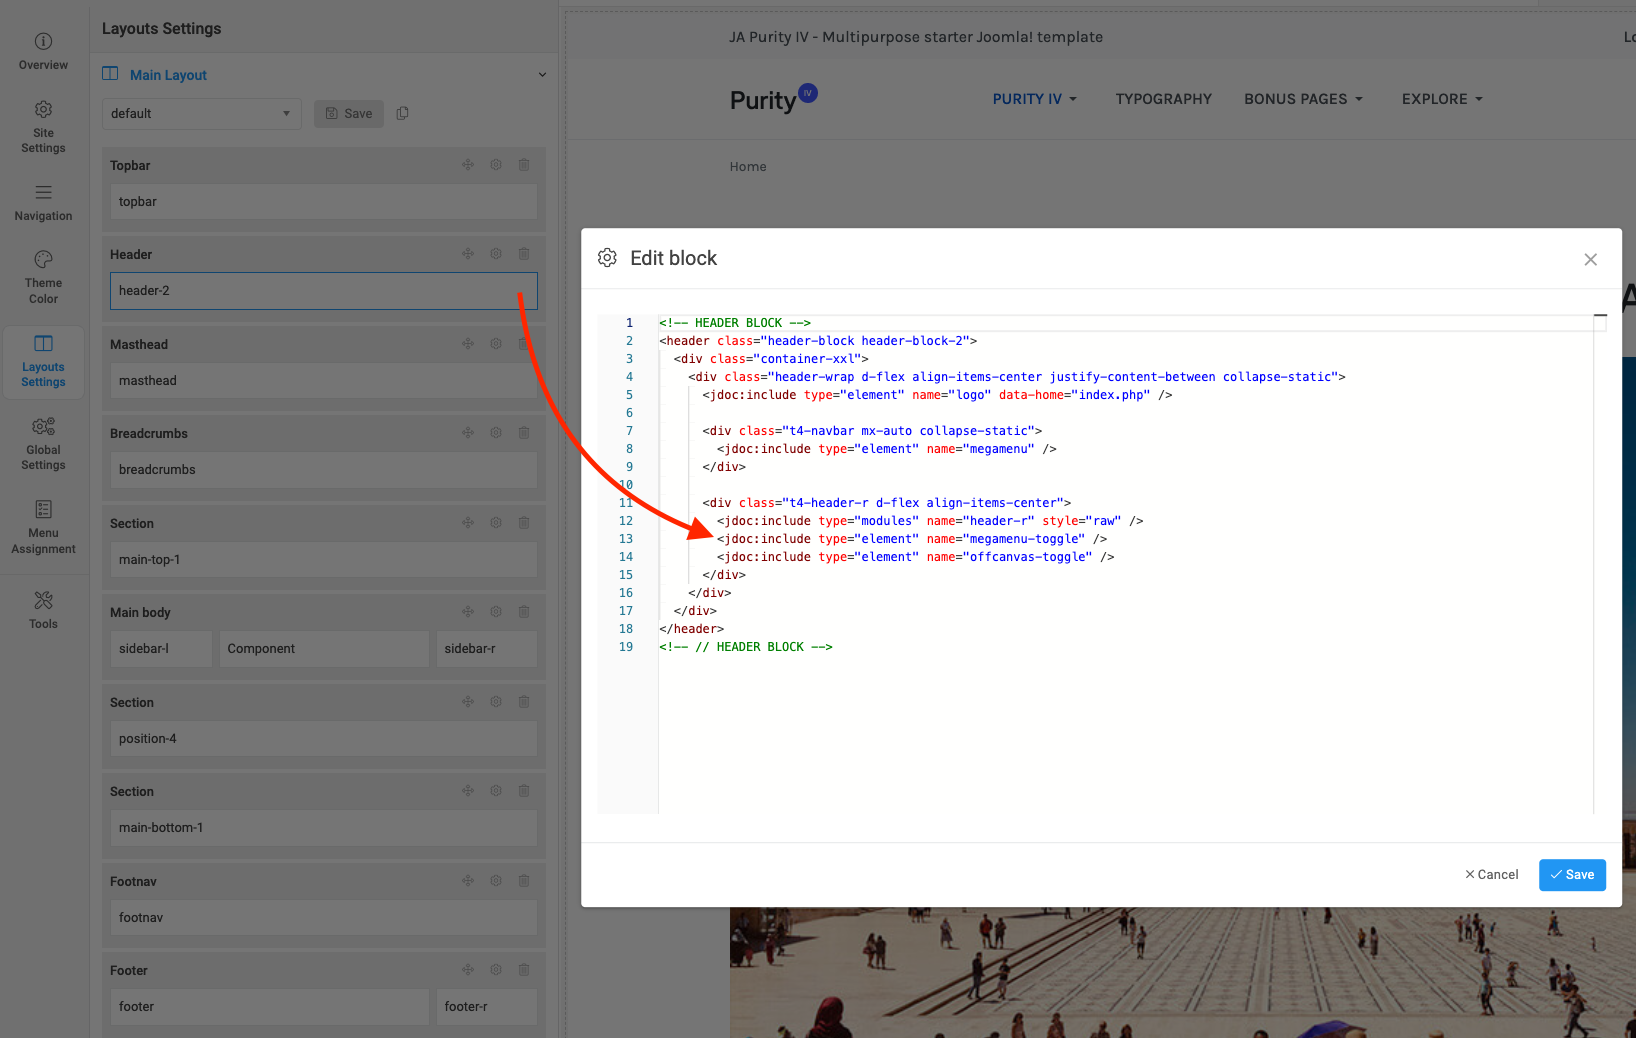
Task: Open Global Settings in sidebar
Action: coord(43,444)
